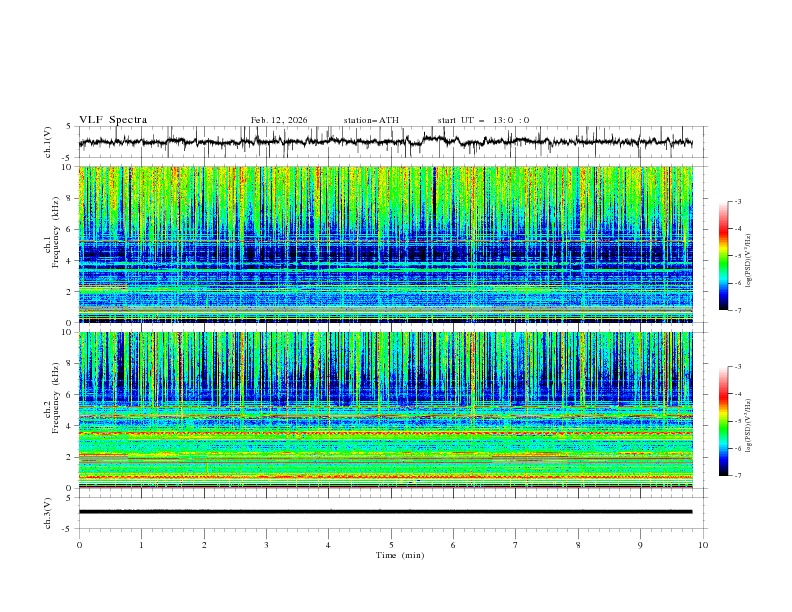Click the "start UT = 13:0 :0" text
792x612 pixels.
tap(483, 120)
